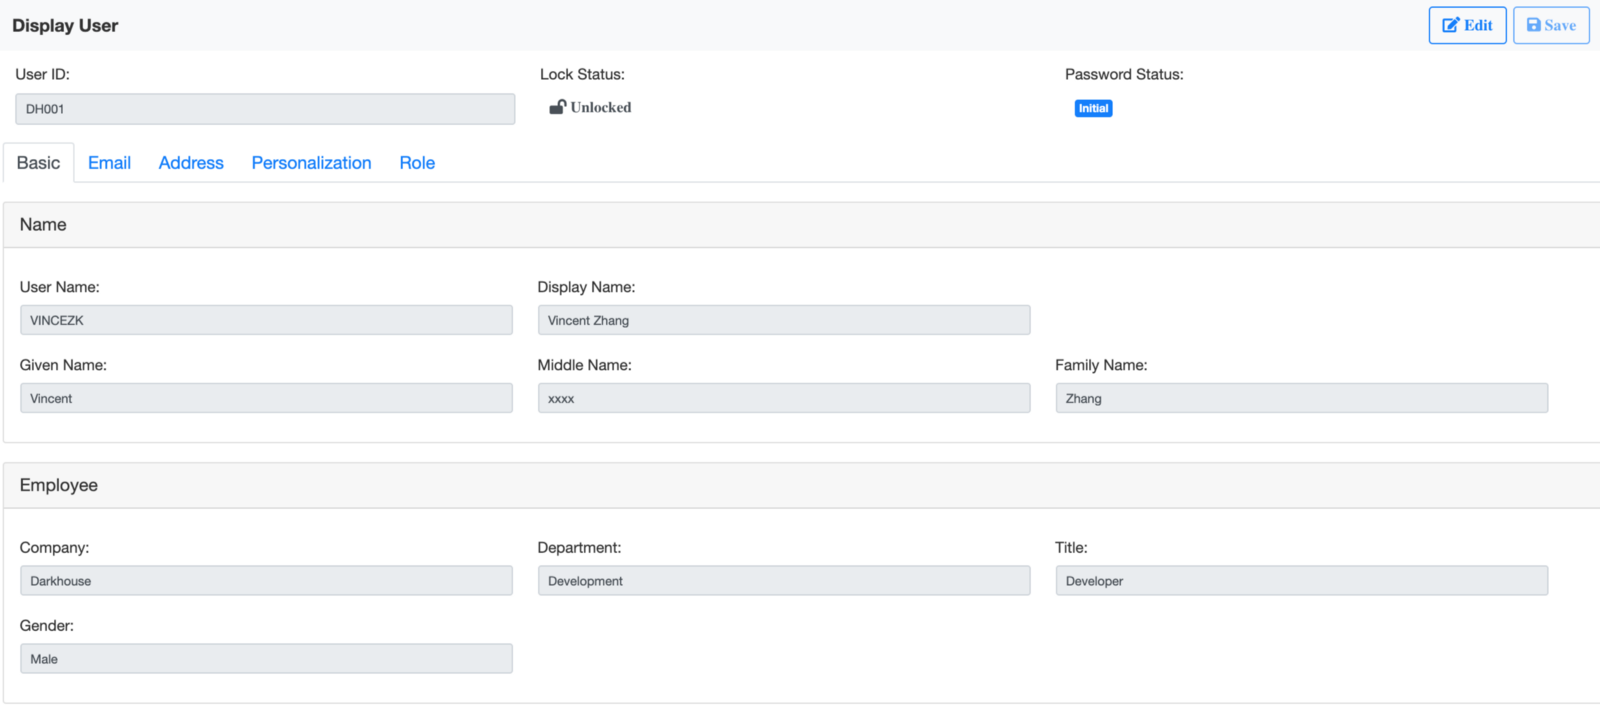1600x720 pixels.
Task: Go to the Role tab
Action: coord(417,163)
